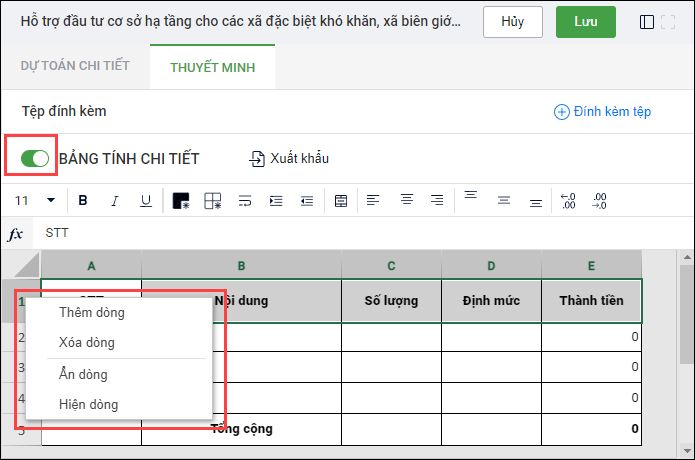Viewport: 695px width, 460px height.
Task: Apply italic formatting
Action: [x=114, y=201]
